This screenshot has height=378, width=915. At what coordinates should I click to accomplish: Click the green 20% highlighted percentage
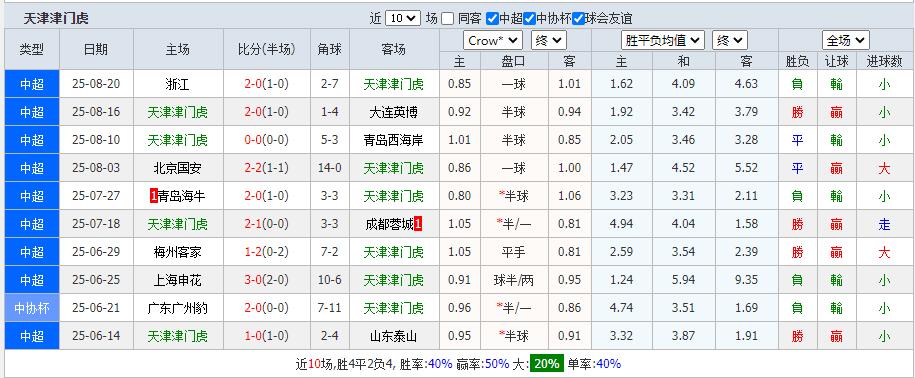(547, 364)
